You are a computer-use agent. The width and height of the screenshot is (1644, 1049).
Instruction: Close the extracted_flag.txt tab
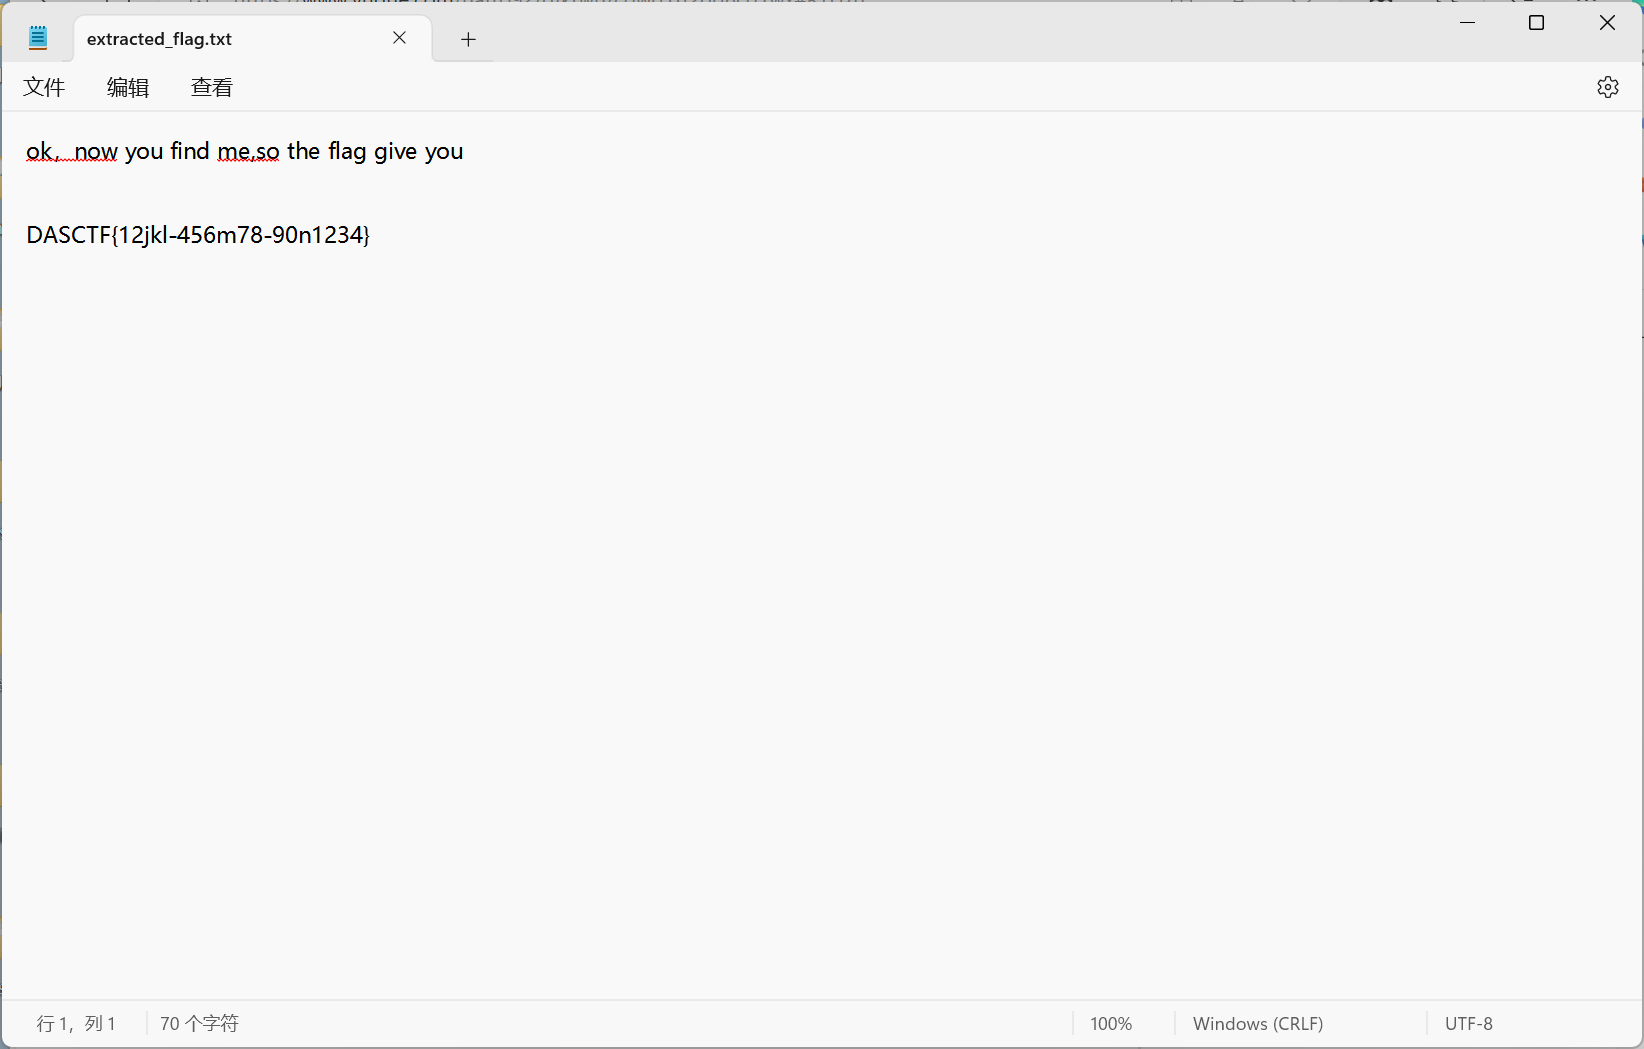click(399, 38)
